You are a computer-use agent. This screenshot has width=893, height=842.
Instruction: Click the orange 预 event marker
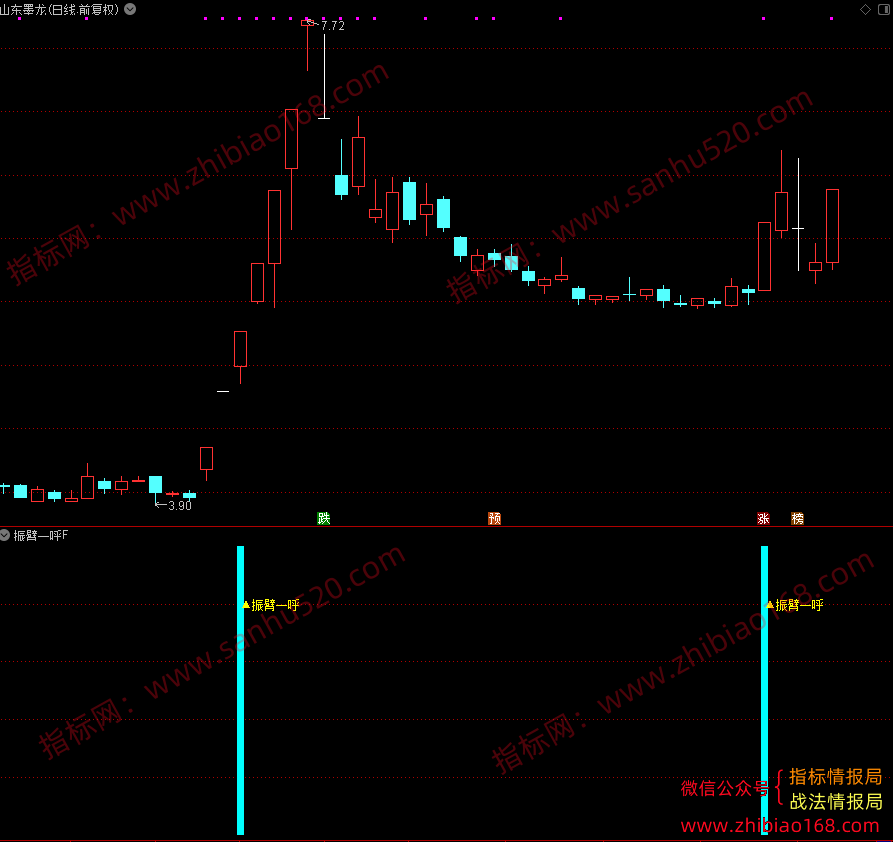click(494, 518)
